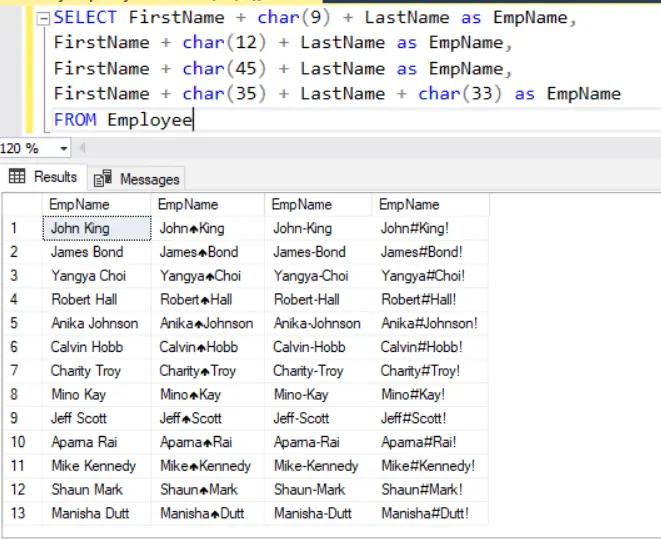Click the grid icon on Results tab
Viewport: 661px width, 539px height.
coord(17,177)
